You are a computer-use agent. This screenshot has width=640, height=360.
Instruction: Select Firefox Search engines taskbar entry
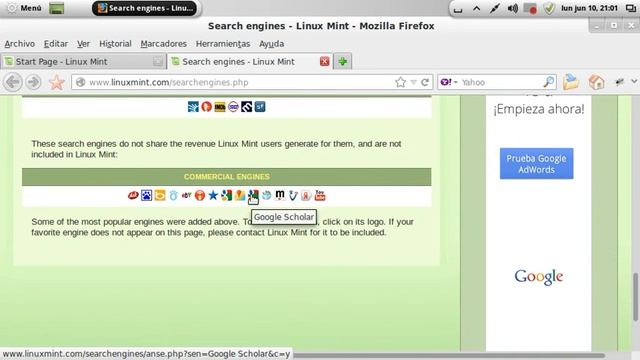coord(145,8)
